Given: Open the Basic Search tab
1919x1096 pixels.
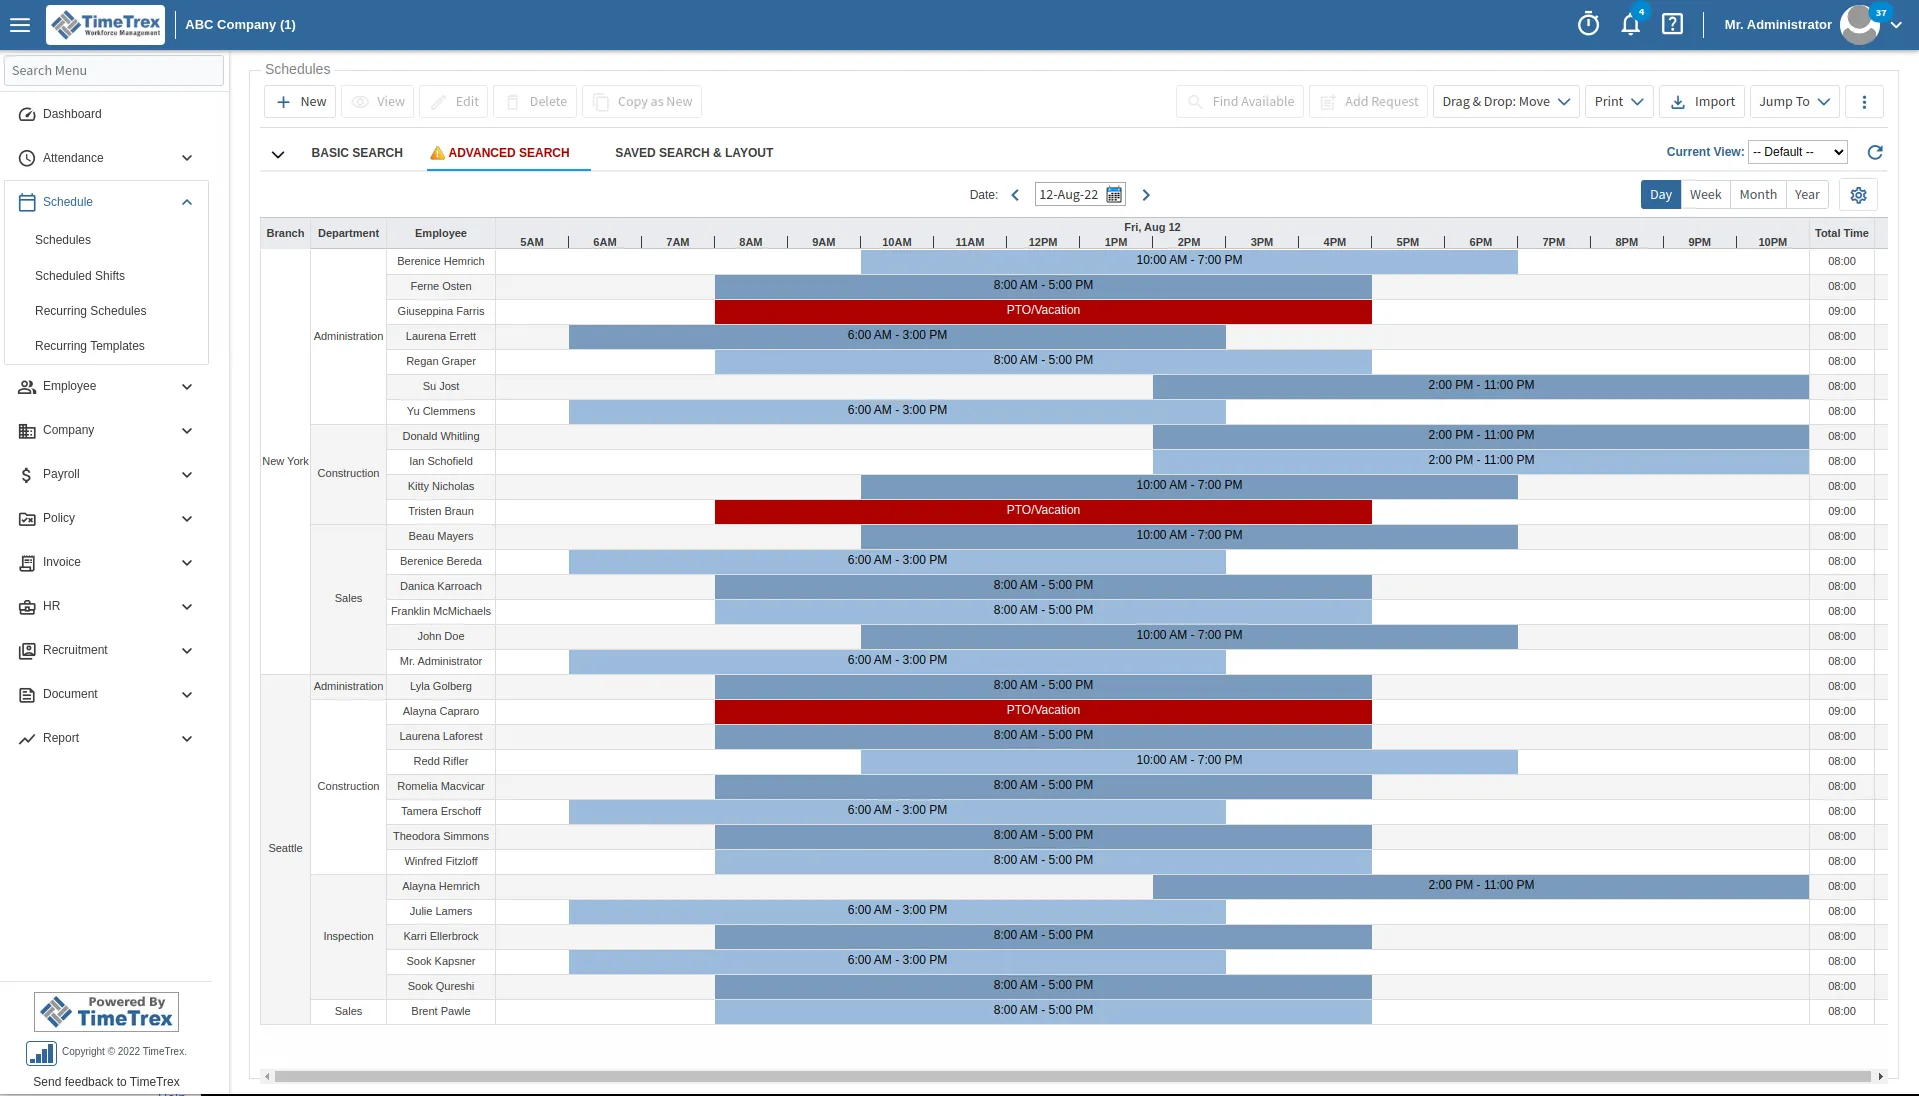Looking at the screenshot, I should (356, 152).
